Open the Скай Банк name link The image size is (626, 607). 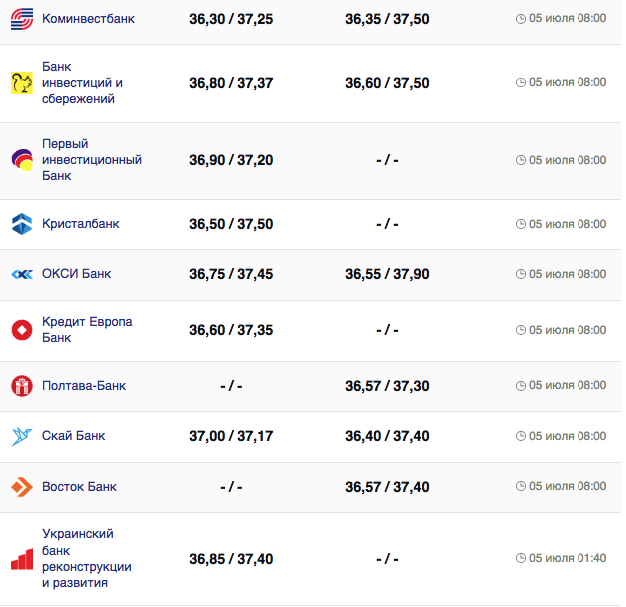(74, 436)
